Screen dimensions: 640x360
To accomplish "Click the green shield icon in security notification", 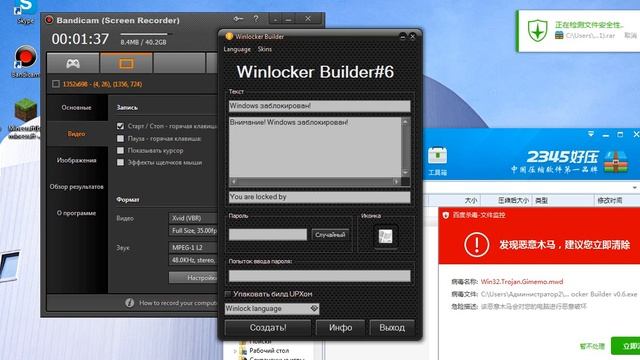I will point(538,31).
